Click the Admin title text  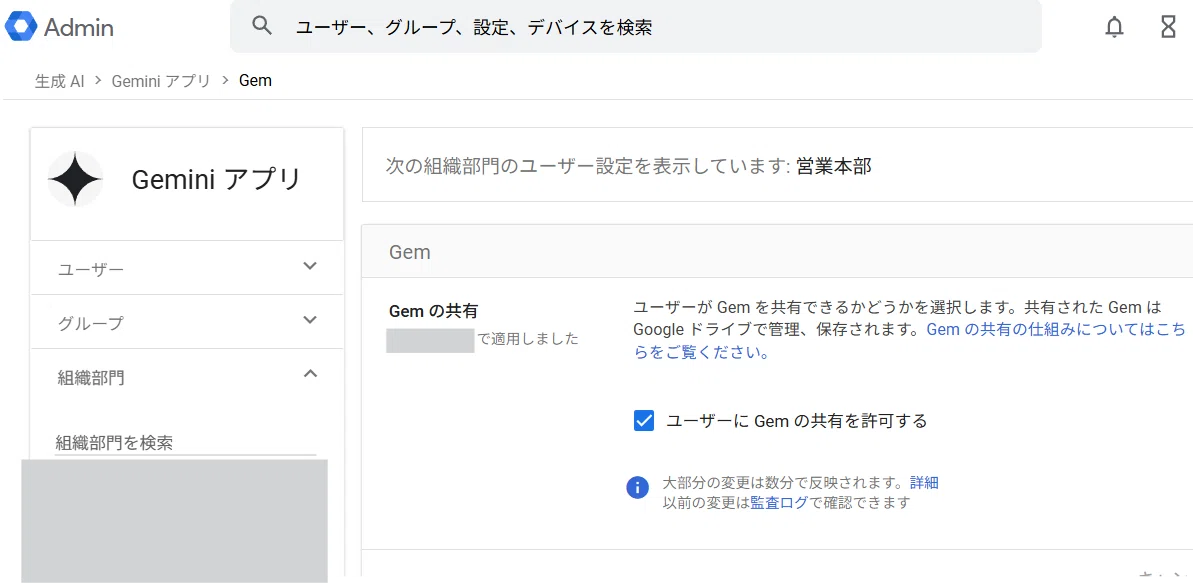79,28
